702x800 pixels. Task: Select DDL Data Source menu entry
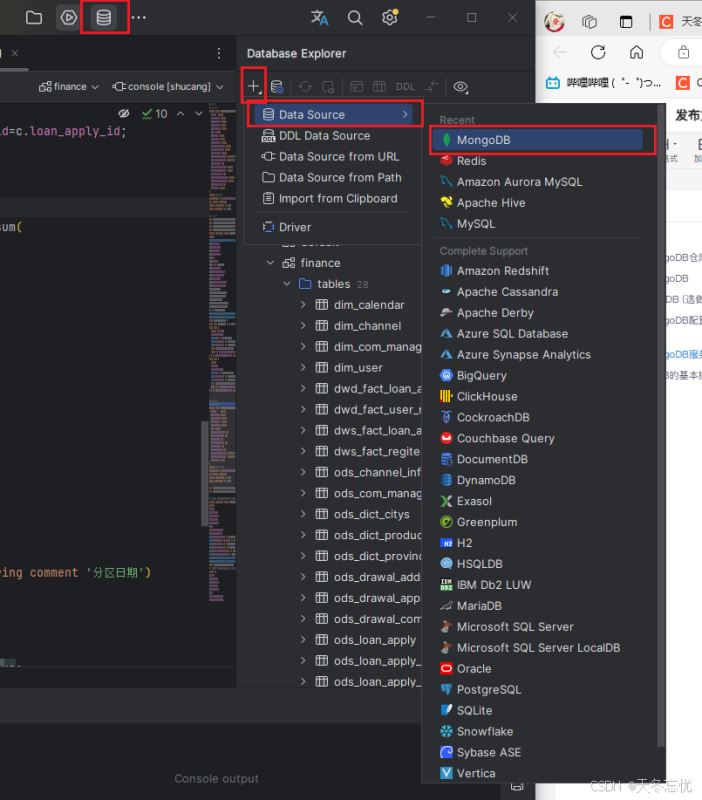click(x=323, y=136)
